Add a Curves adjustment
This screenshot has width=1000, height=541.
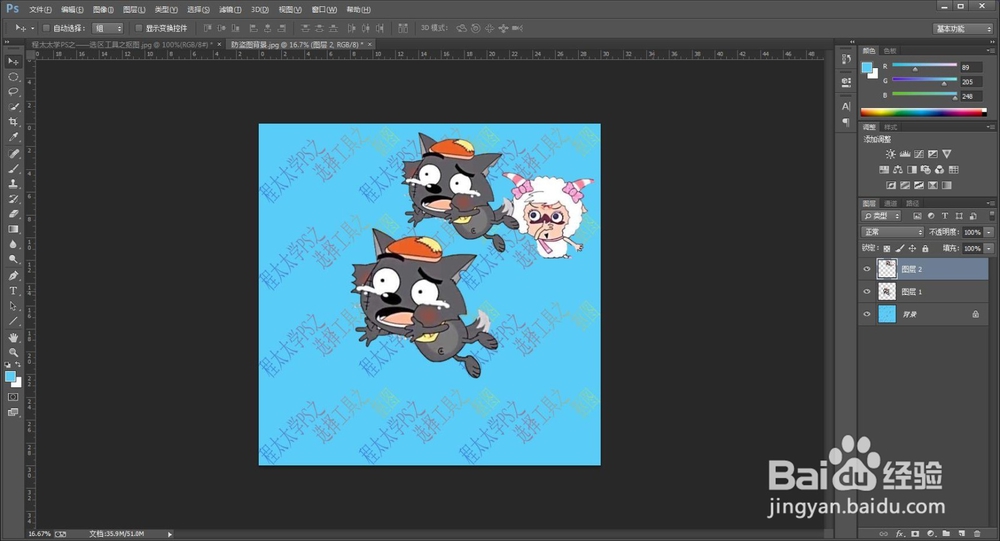(x=918, y=154)
